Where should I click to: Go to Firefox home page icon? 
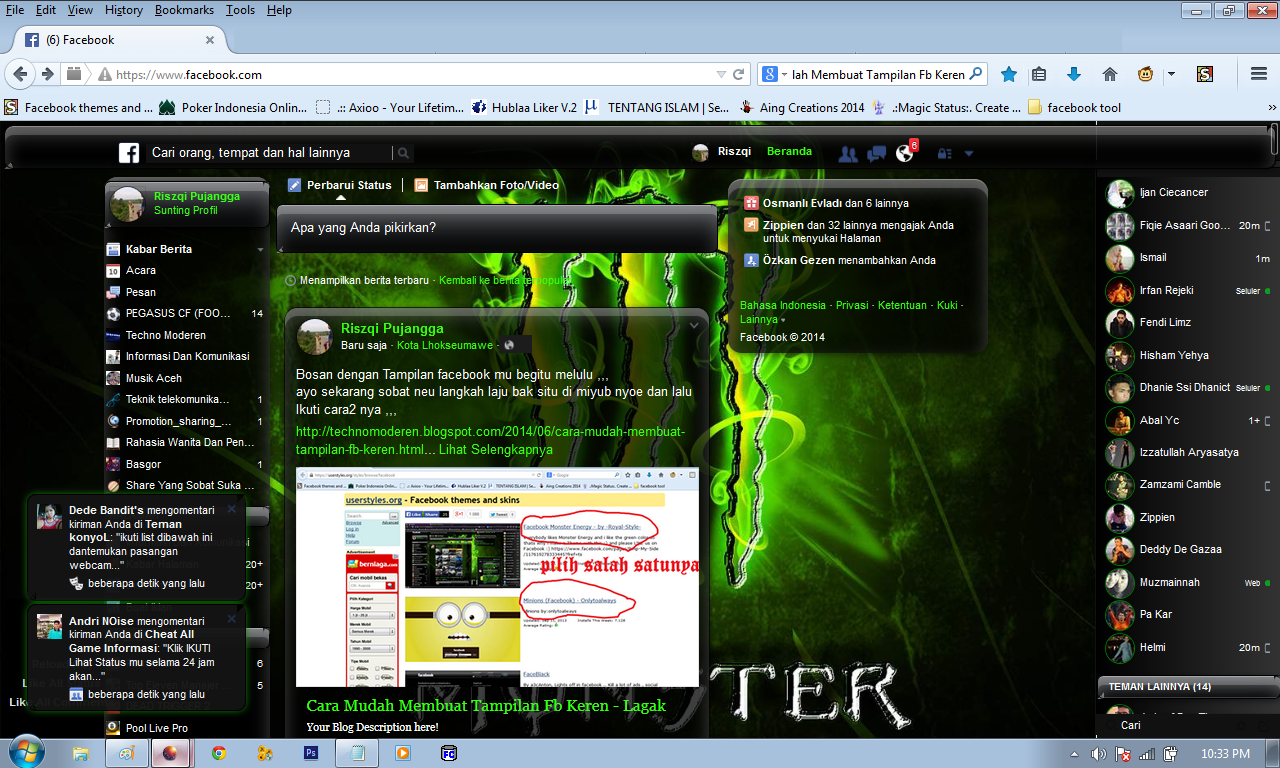click(1109, 74)
